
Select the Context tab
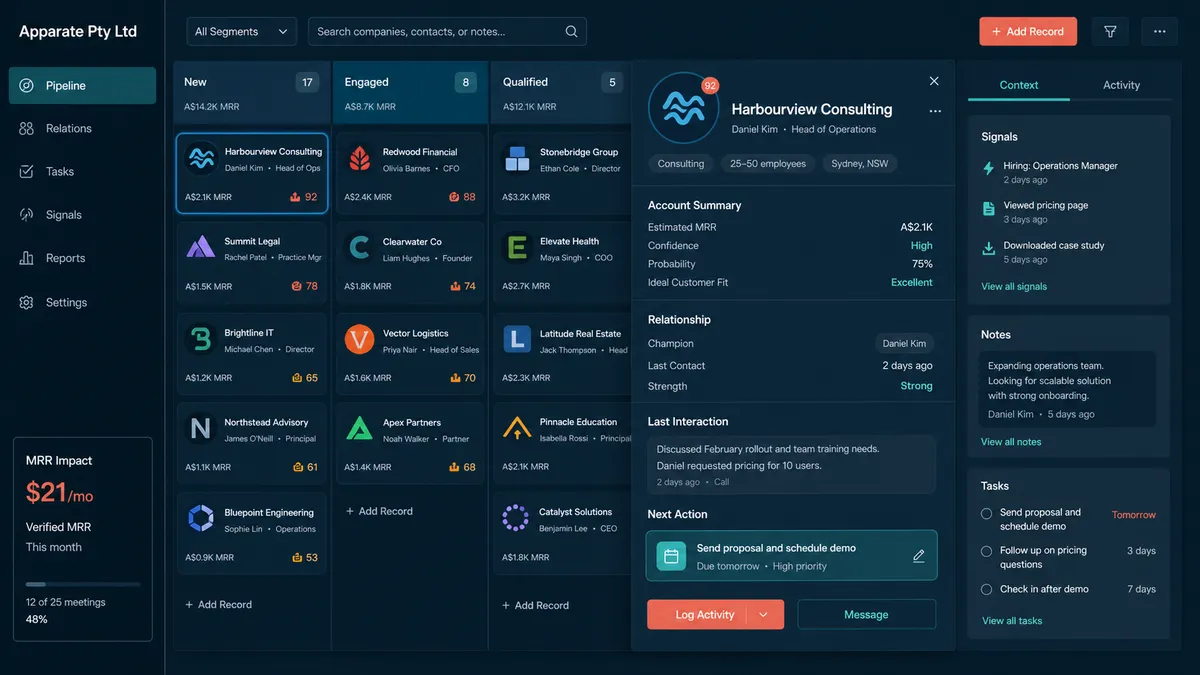point(1019,85)
